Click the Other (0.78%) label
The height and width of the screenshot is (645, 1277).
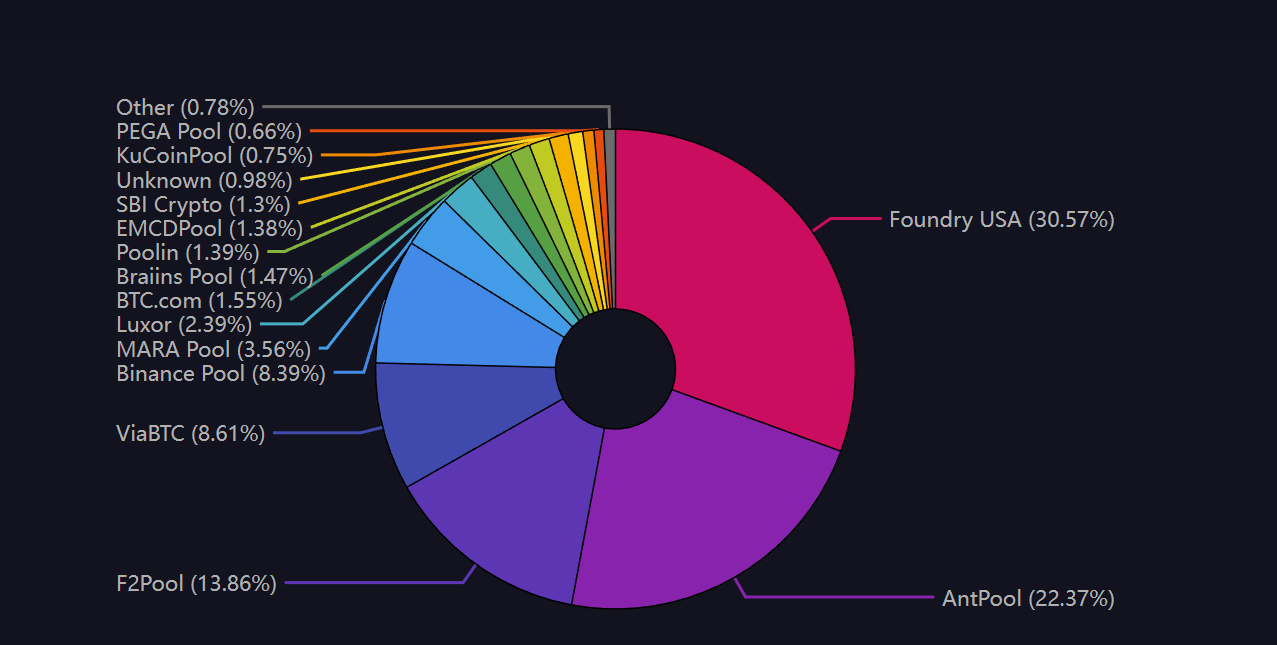tap(185, 106)
